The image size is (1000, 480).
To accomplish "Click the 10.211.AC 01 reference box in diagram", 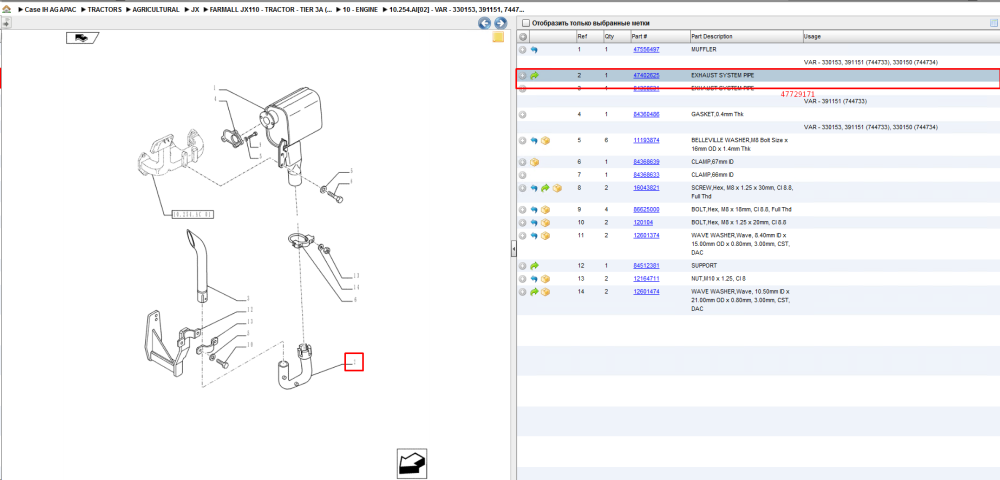I will tap(193, 215).
